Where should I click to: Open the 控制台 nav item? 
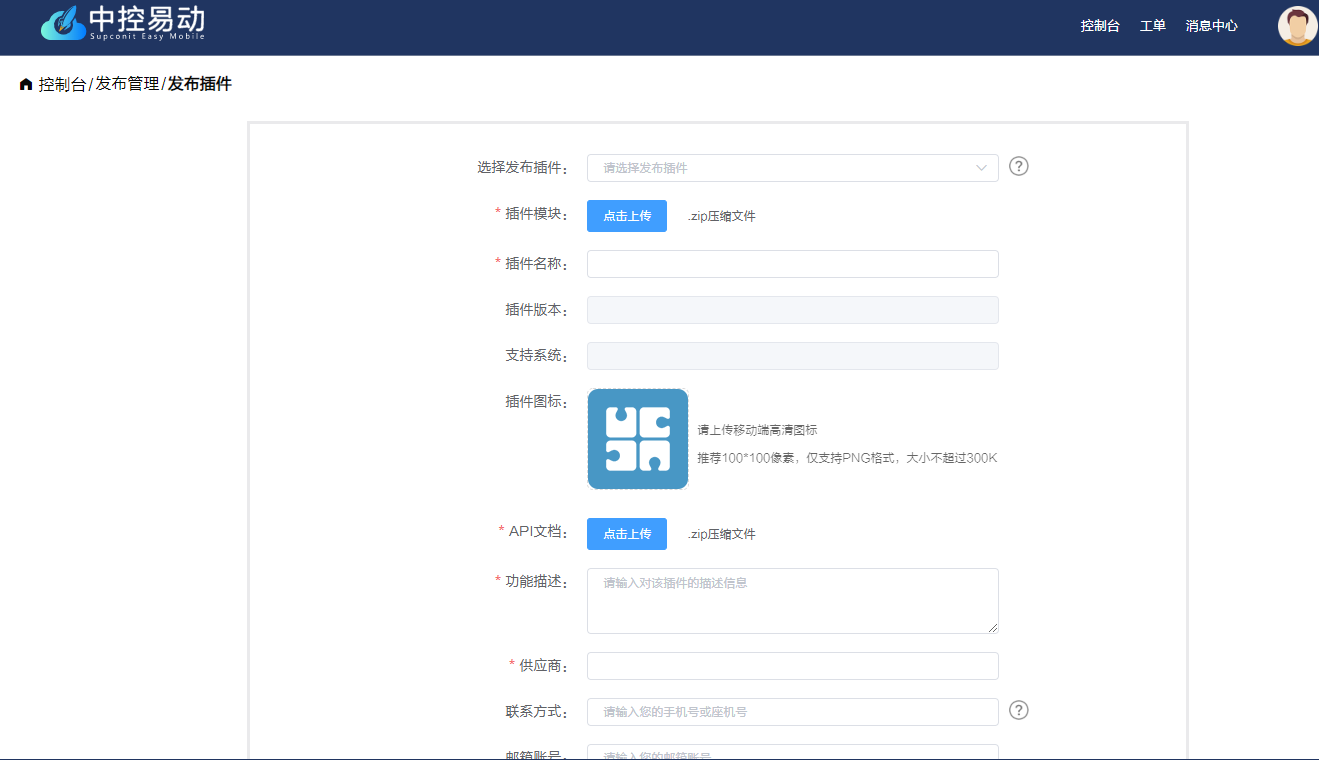tap(1100, 26)
